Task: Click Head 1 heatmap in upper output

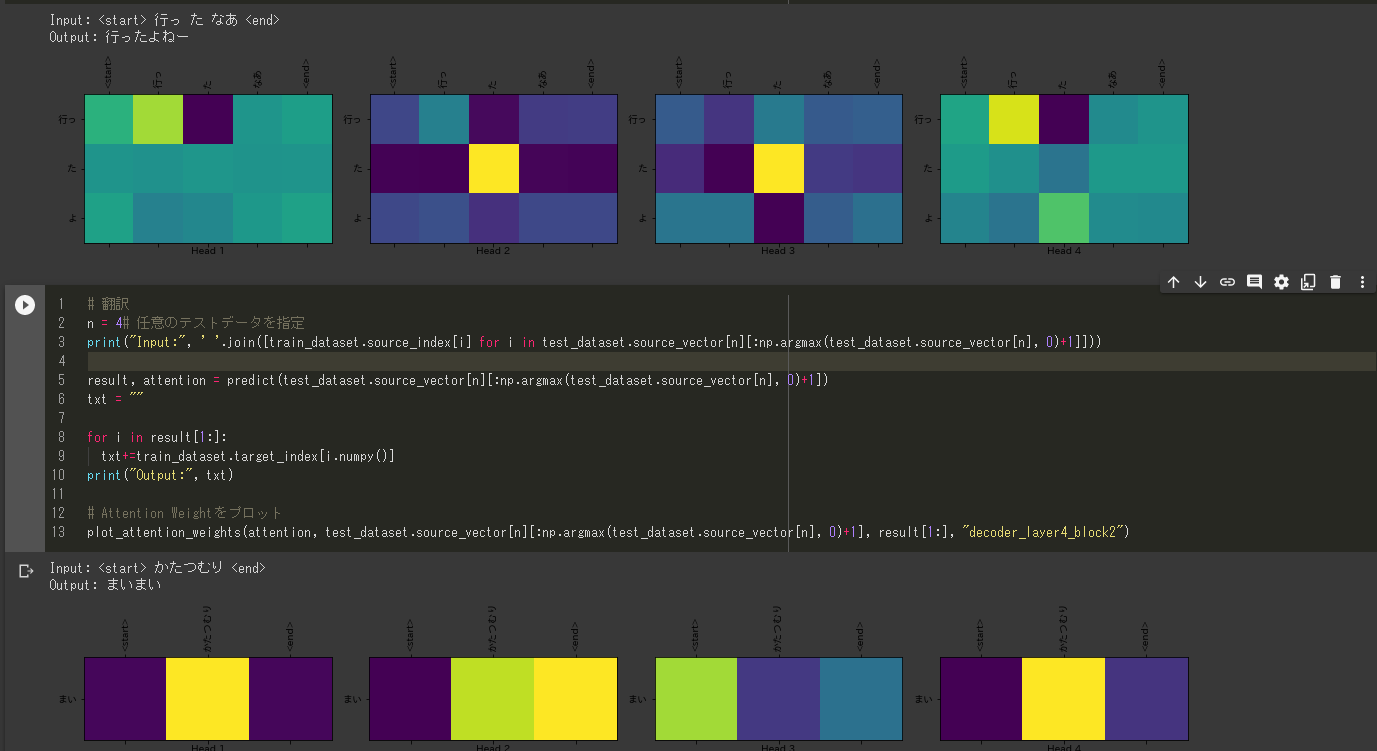Action: tap(208, 168)
